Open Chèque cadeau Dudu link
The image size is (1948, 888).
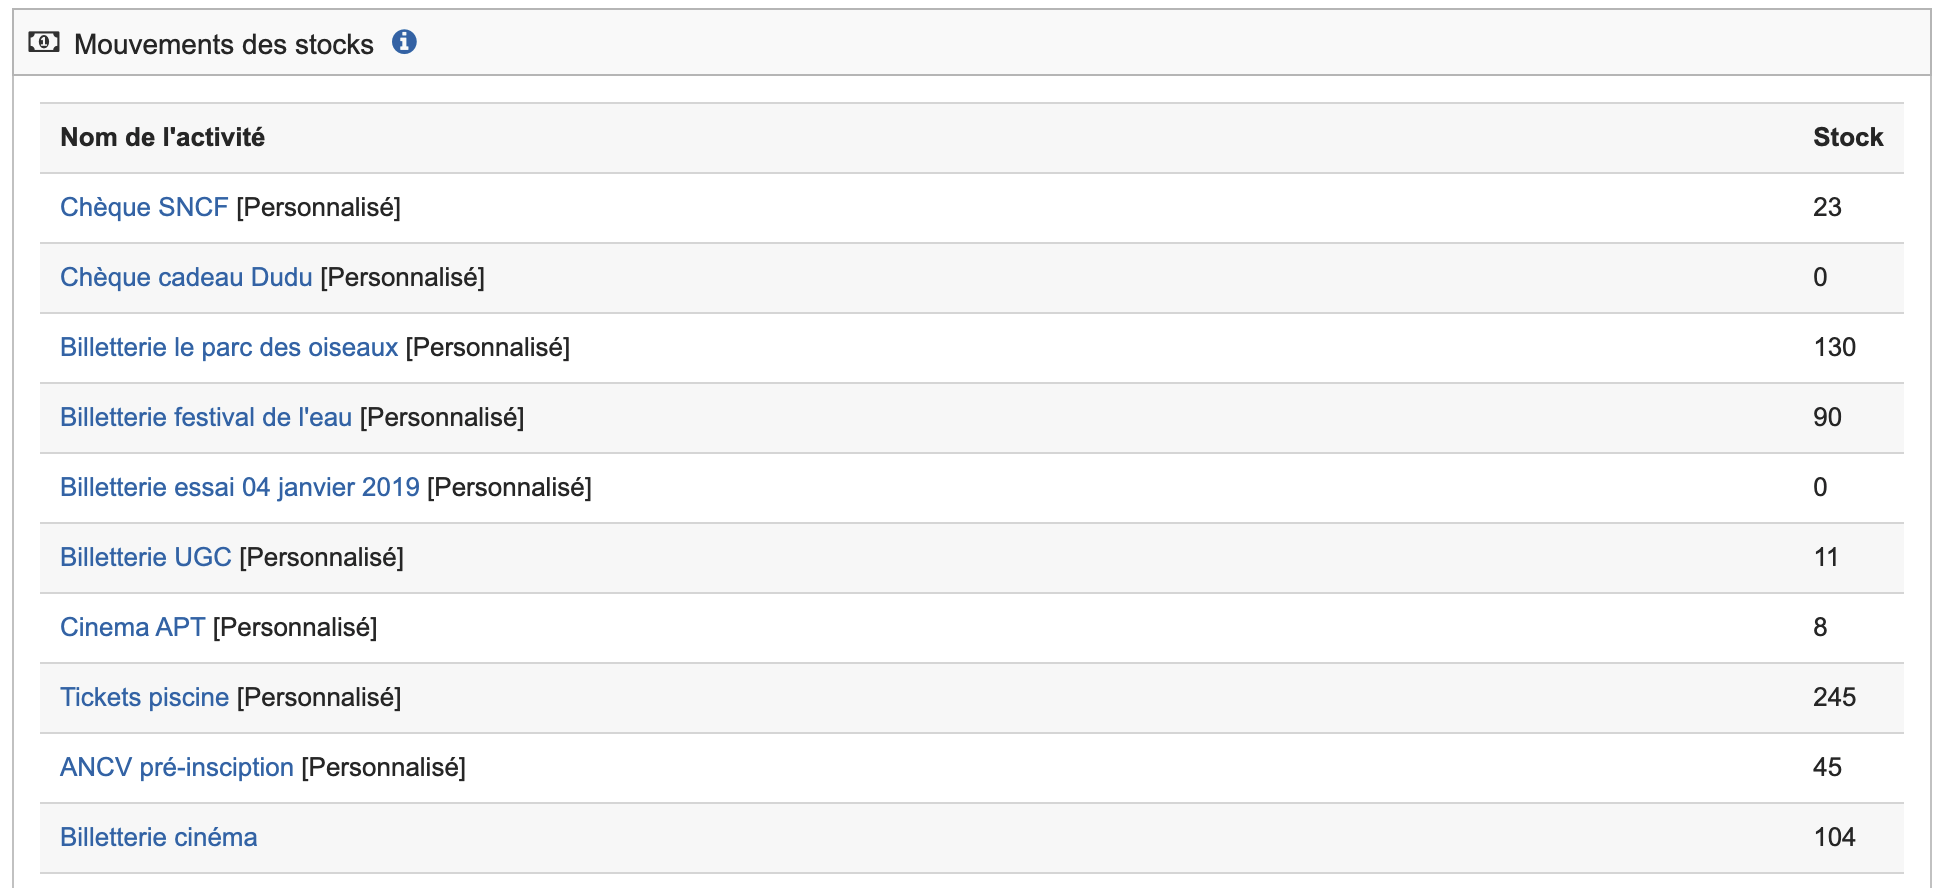[x=186, y=277]
